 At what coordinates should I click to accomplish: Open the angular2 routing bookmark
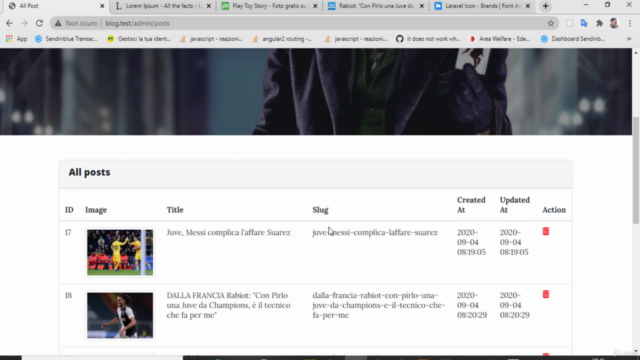click(x=282, y=39)
